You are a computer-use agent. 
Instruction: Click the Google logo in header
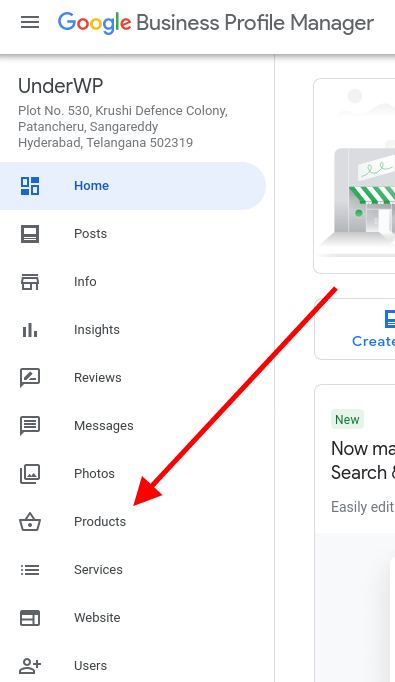tap(94, 23)
